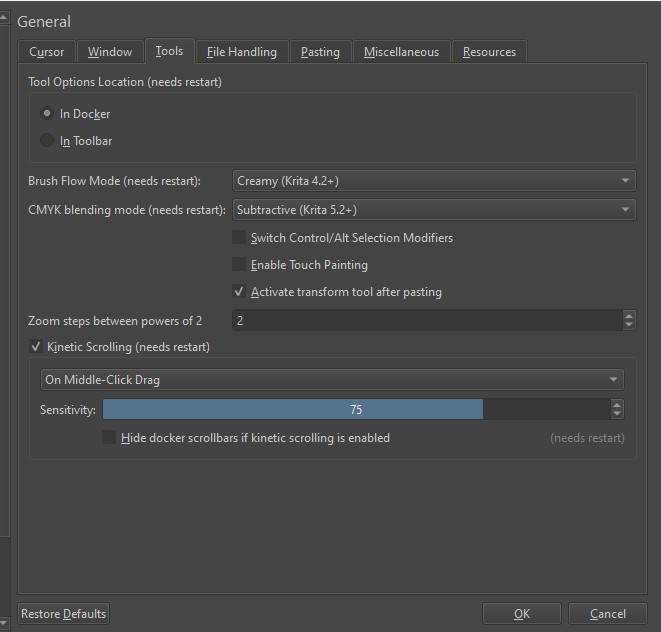Go to the Miscellaneous tab
661x632 pixels.
tap(401, 52)
